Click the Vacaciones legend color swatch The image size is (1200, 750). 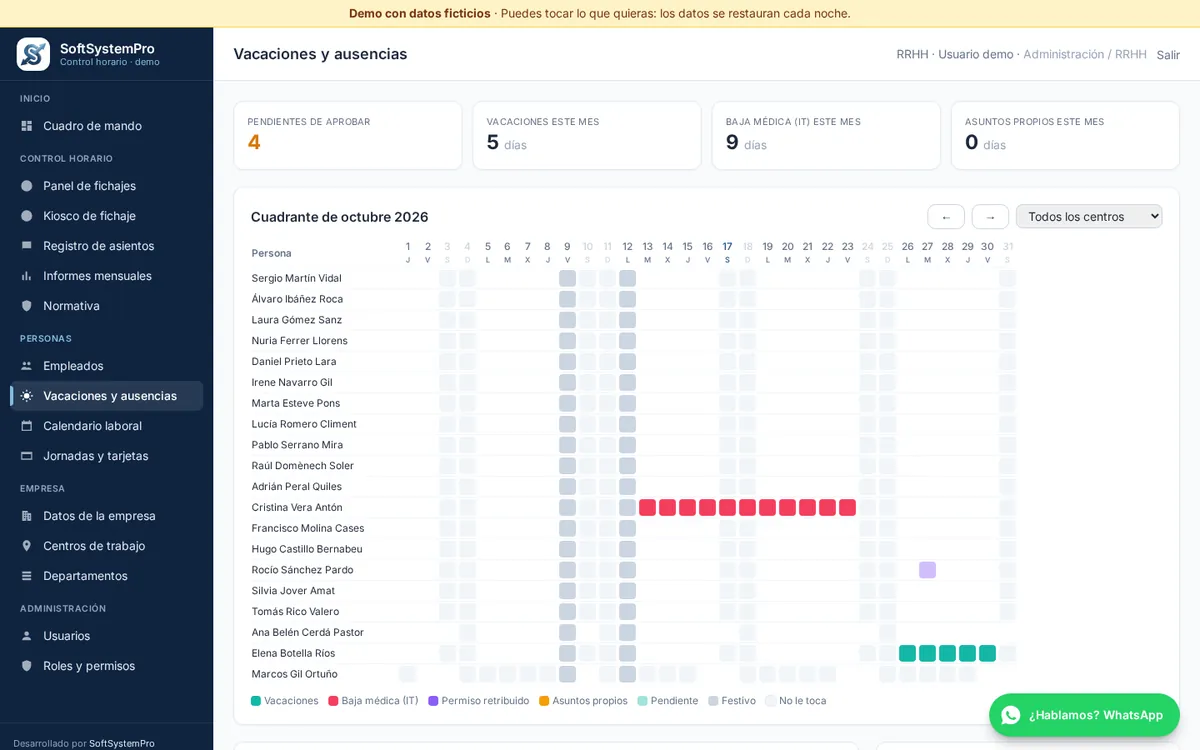(x=256, y=701)
